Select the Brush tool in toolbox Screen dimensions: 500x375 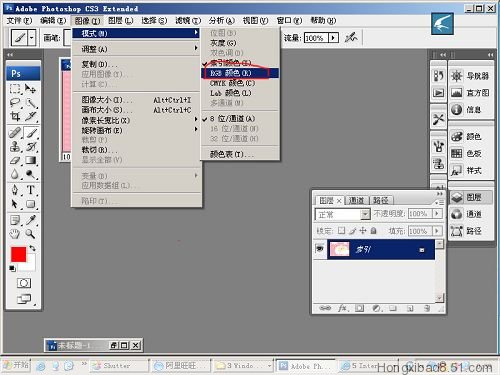(31, 133)
